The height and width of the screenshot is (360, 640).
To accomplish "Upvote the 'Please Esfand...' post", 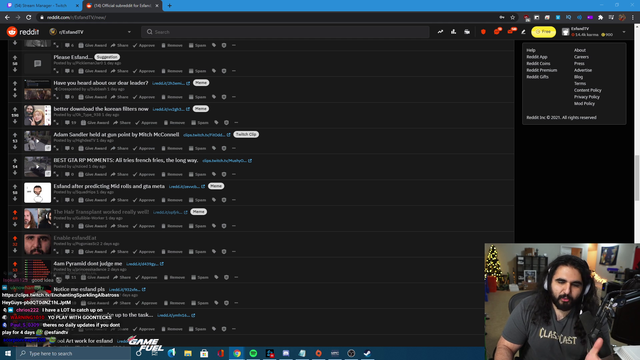I will point(15,58).
